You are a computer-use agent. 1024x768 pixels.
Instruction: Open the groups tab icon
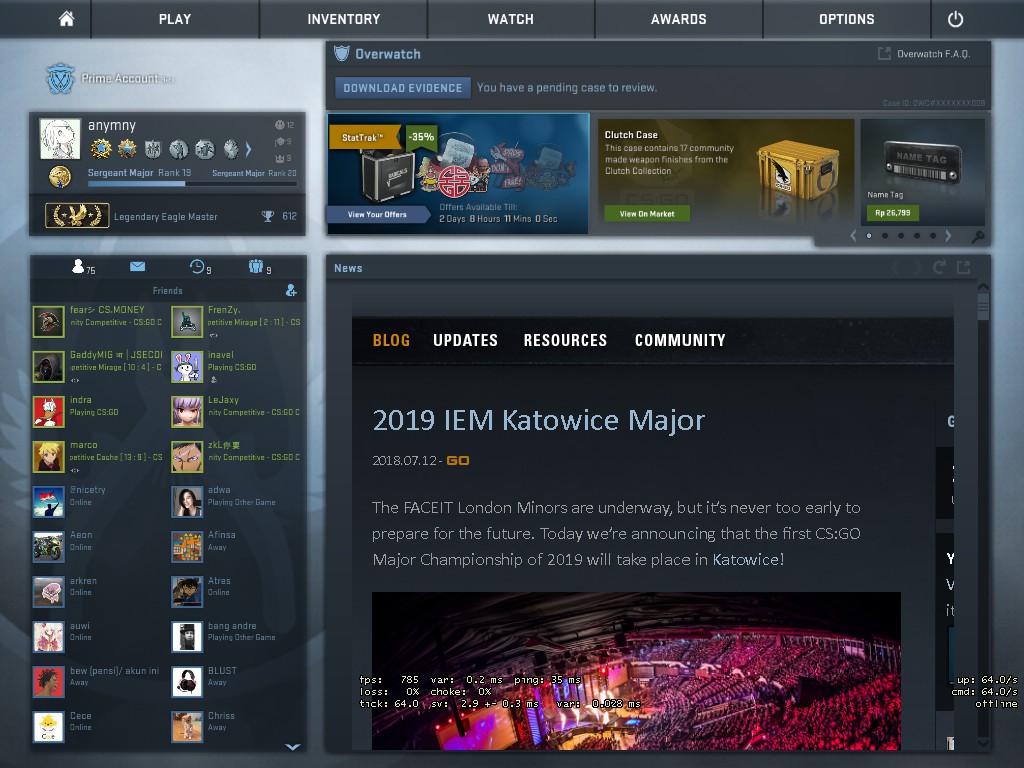(256, 266)
